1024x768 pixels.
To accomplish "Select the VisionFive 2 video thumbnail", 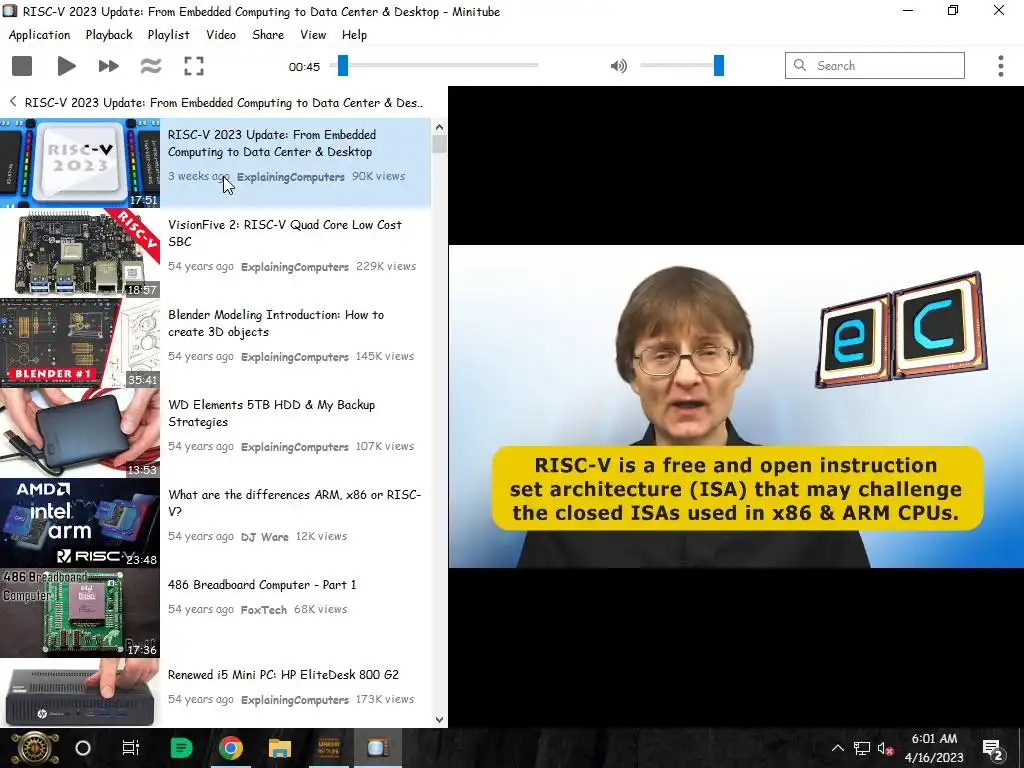I will [80, 253].
